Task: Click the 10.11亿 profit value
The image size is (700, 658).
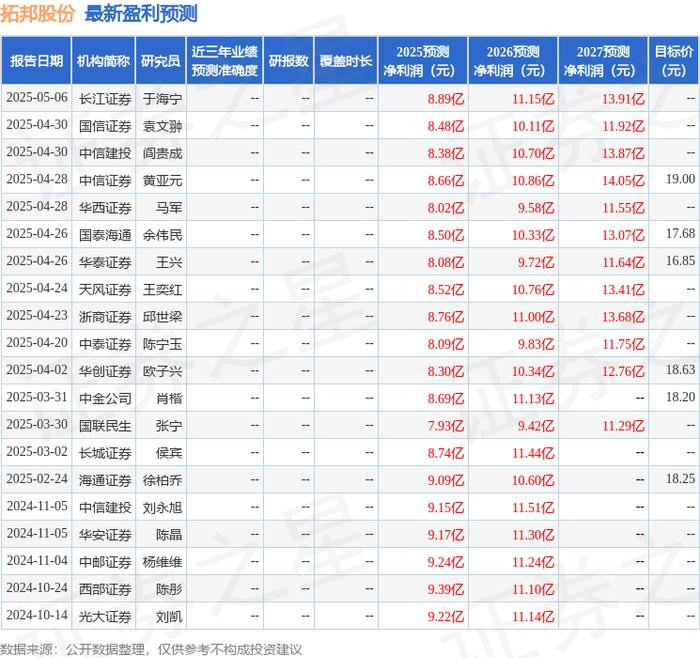Action: click(x=533, y=126)
